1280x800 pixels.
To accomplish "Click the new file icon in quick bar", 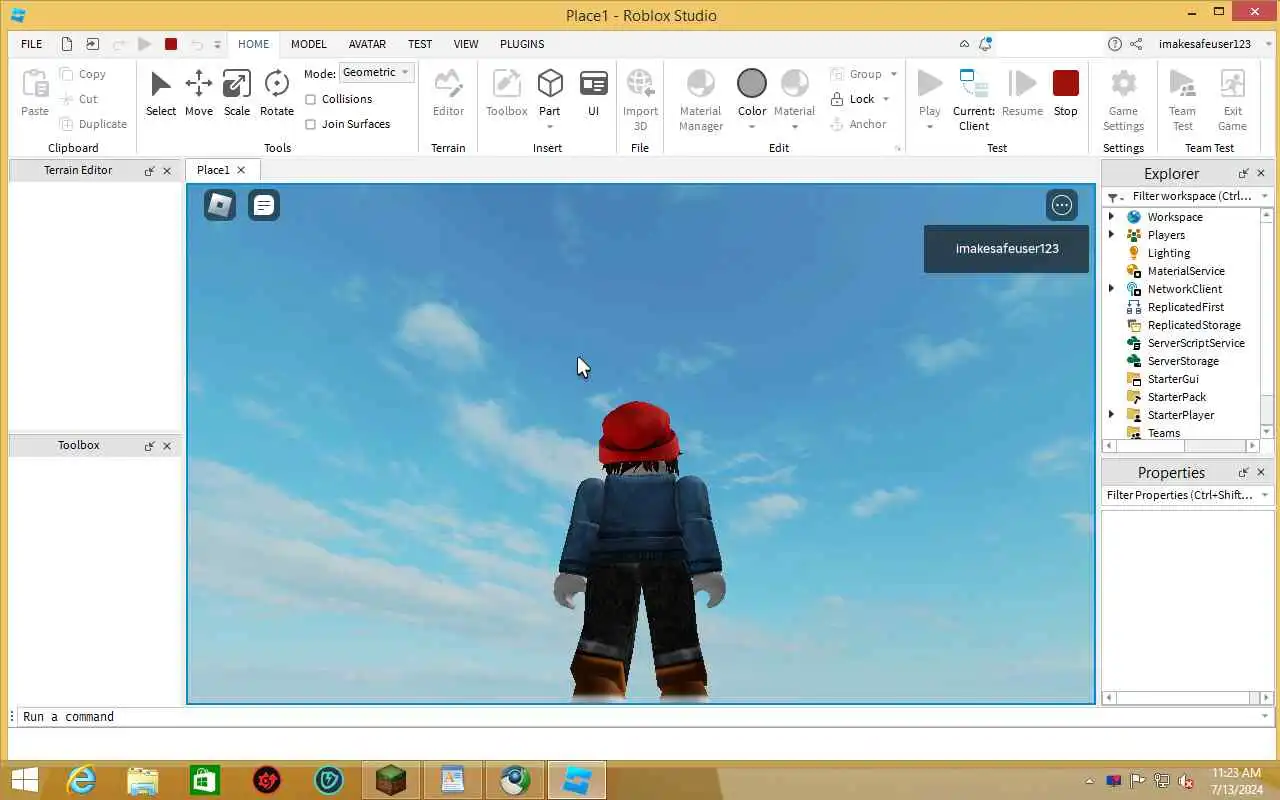I will pos(67,44).
